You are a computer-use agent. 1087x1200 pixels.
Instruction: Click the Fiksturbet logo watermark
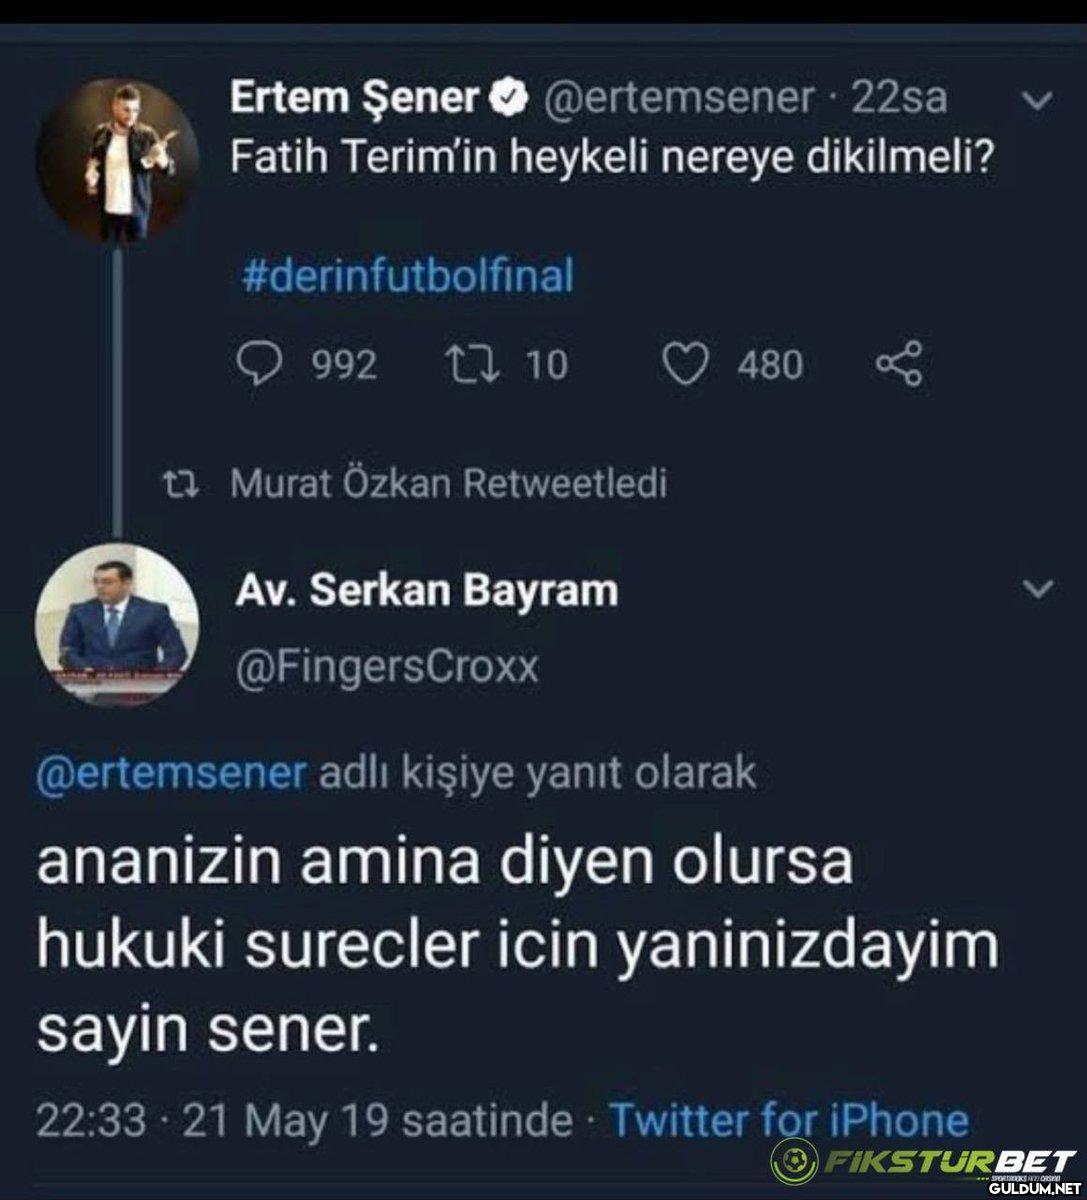click(926, 1166)
